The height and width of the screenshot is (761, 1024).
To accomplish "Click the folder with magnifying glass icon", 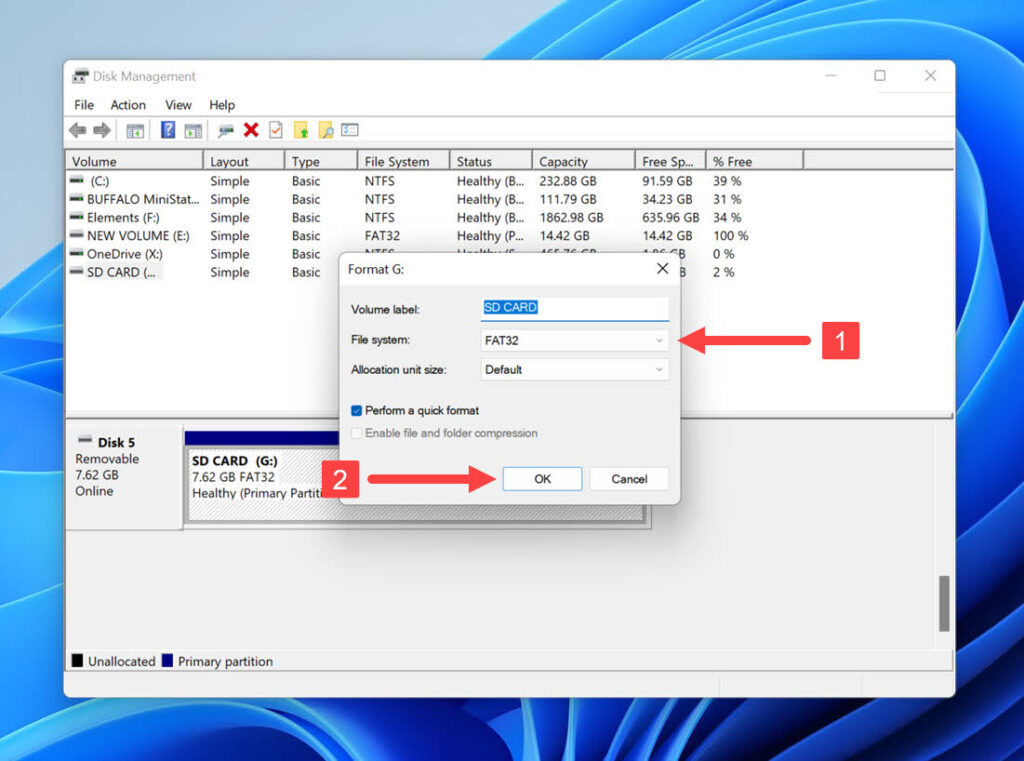I will pos(325,130).
